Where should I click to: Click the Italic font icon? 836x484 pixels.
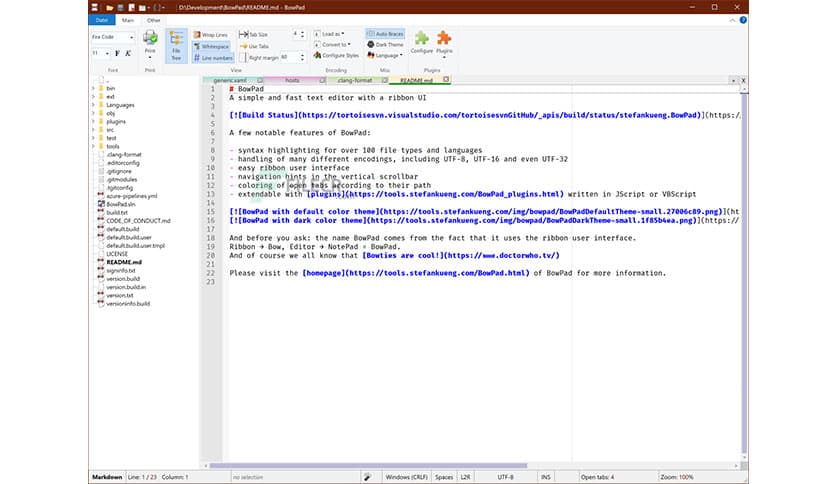(129, 53)
